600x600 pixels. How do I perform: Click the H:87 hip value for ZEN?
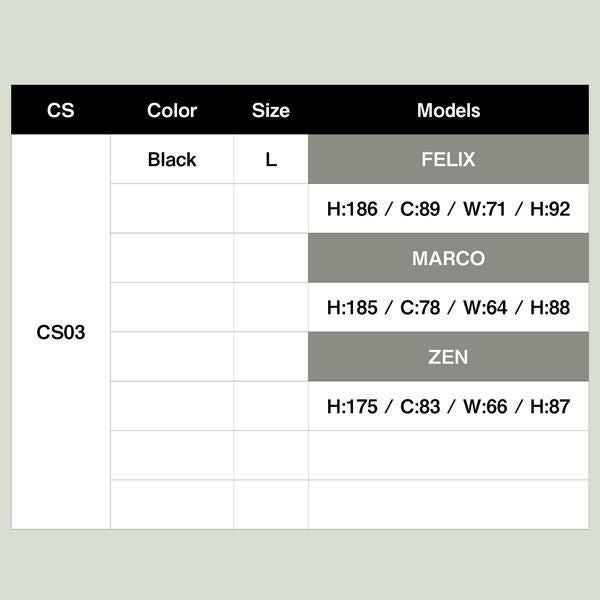pos(550,407)
